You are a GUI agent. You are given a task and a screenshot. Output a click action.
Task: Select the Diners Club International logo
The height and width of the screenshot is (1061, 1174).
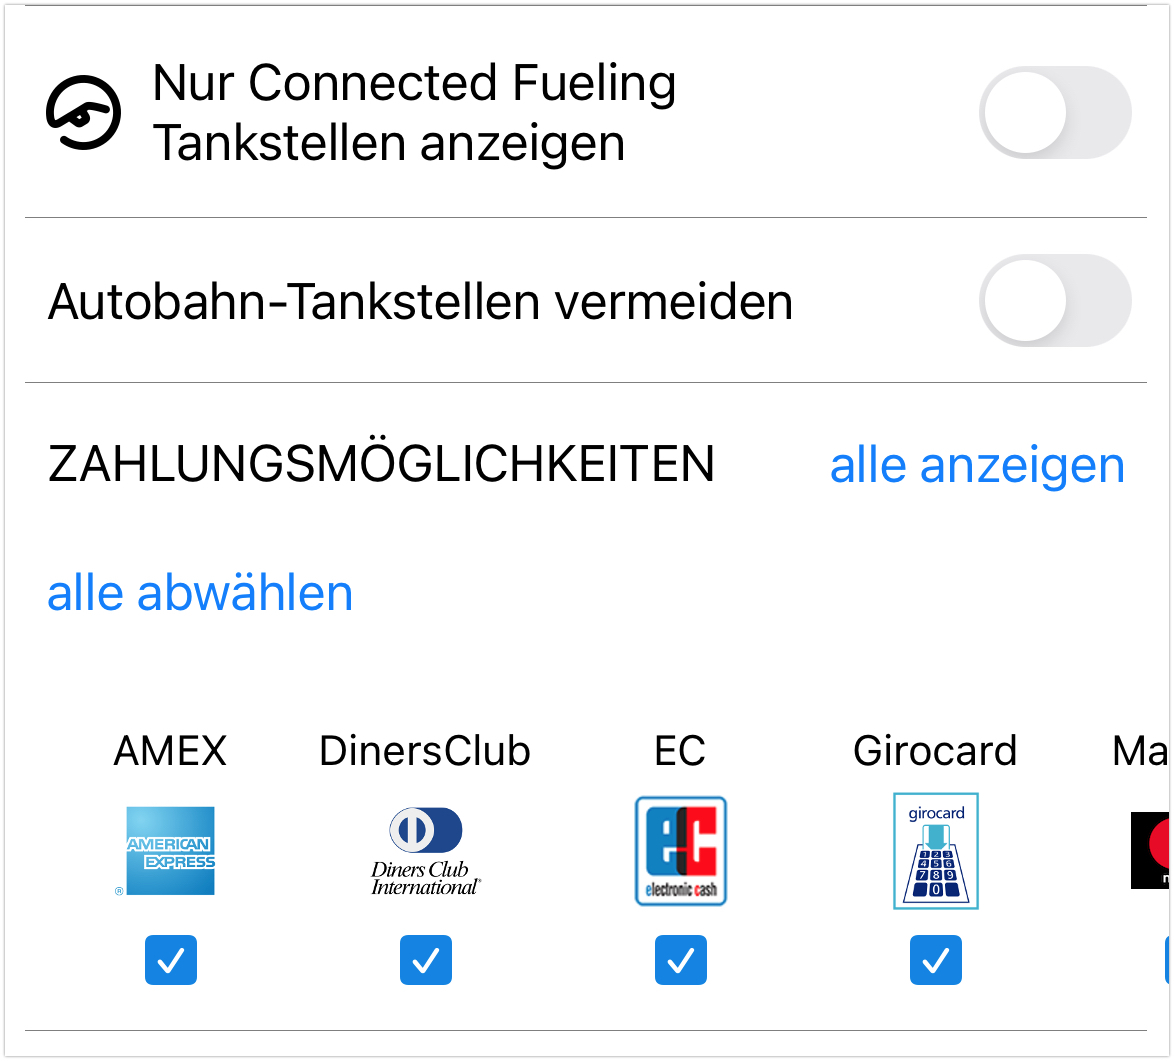click(426, 851)
